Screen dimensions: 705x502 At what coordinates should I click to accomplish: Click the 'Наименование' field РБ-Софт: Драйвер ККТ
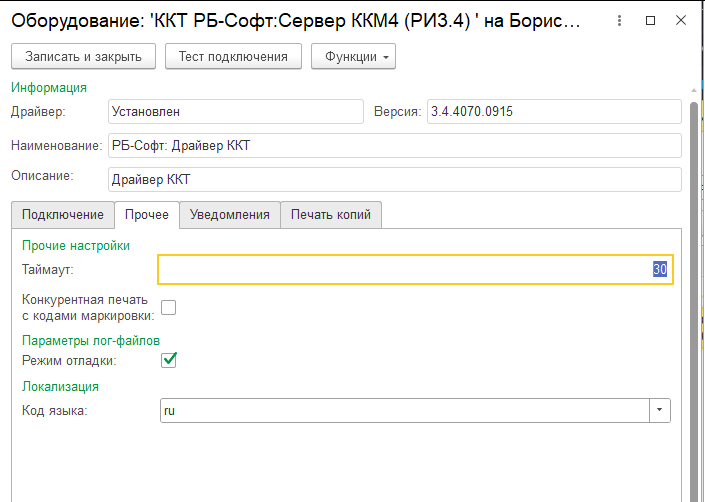[395, 146]
